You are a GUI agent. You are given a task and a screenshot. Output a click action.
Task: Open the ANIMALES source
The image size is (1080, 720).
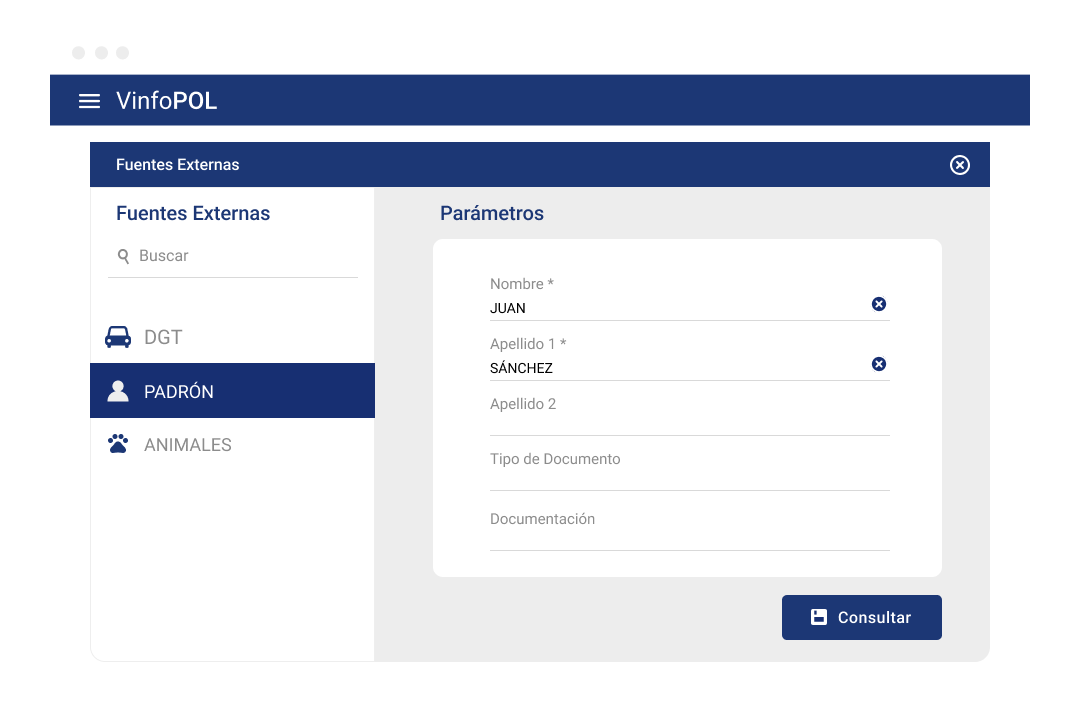click(232, 444)
